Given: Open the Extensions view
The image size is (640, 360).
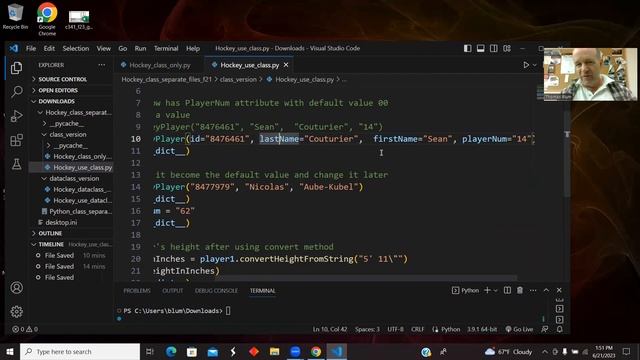Looking at the screenshot, I should (x=16, y=140).
